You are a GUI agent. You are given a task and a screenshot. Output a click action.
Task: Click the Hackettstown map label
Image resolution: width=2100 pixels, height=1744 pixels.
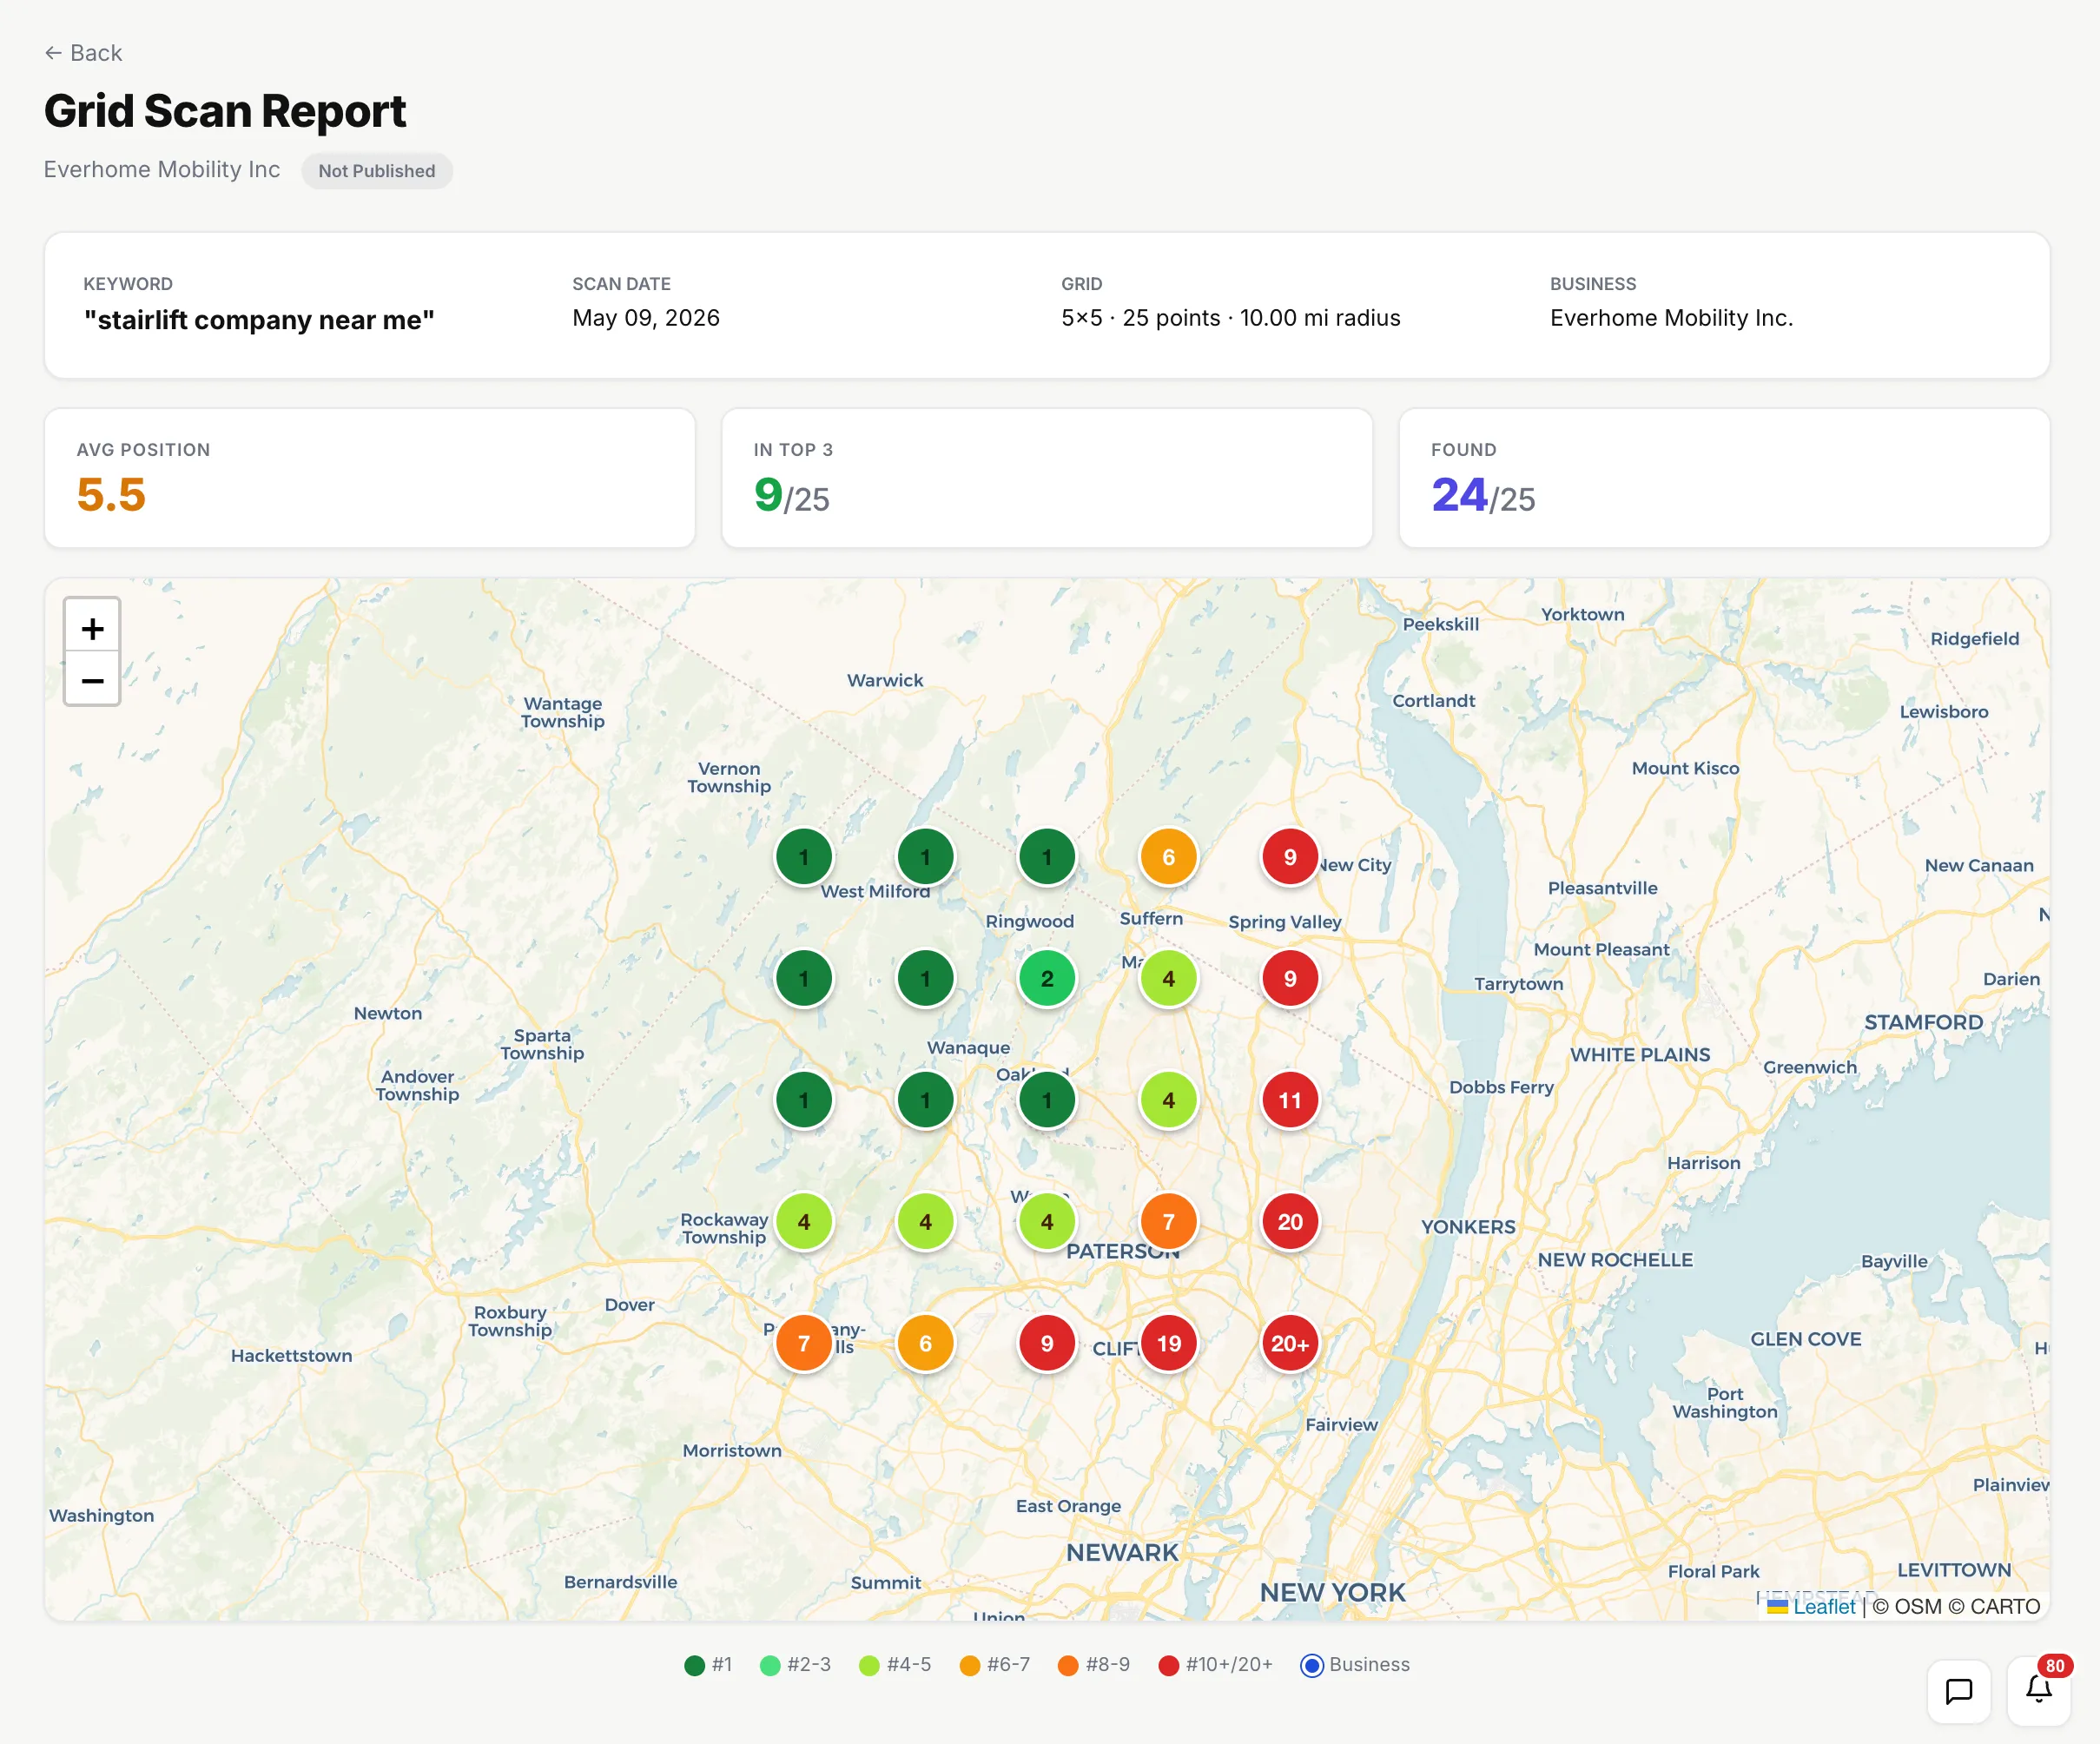[291, 1355]
